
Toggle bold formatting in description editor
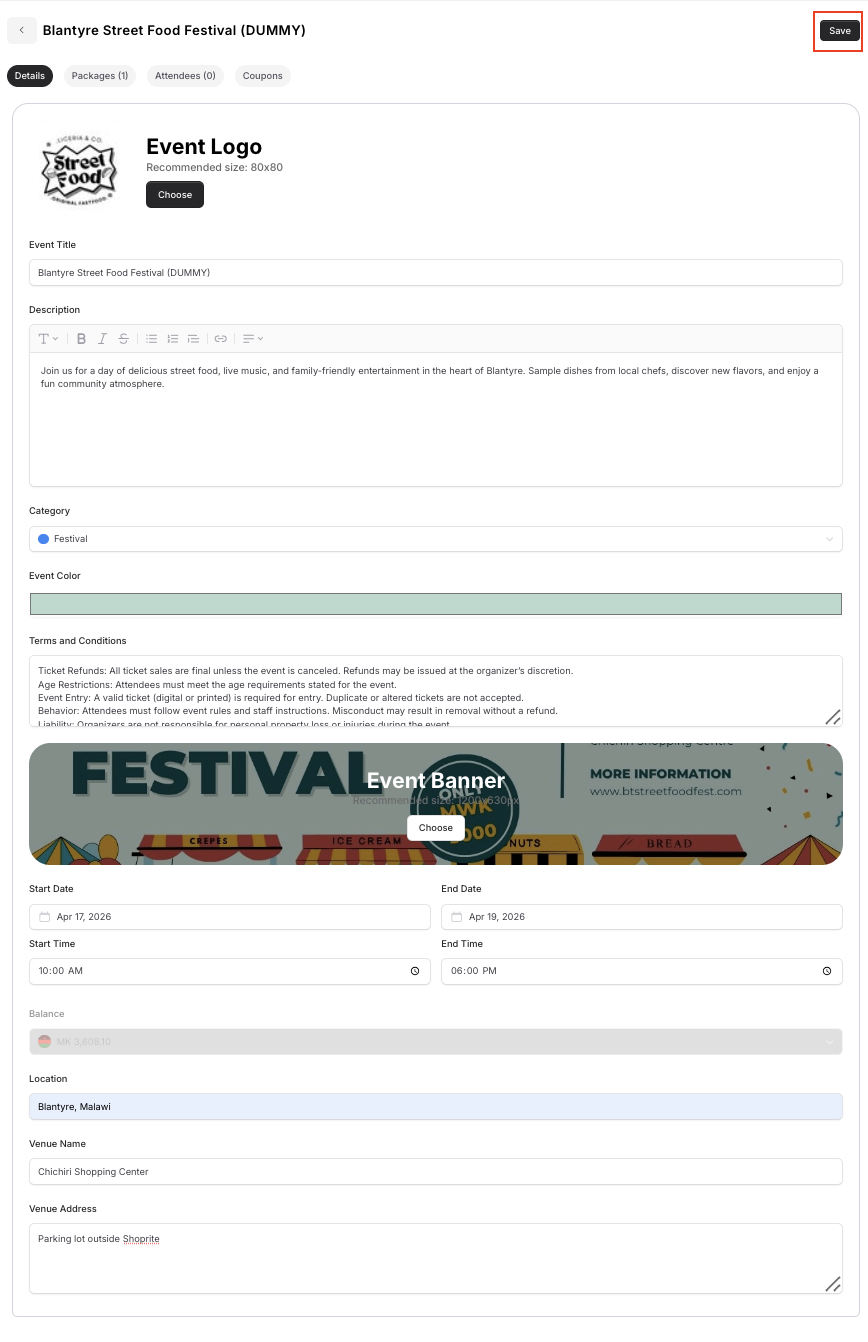[82, 339]
